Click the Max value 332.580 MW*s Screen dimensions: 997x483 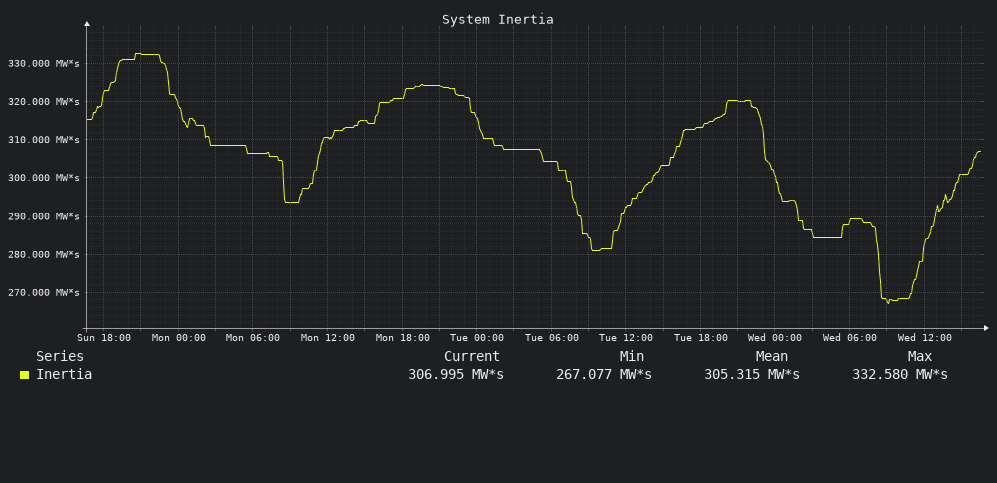pyautogui.click(x=900, y=374)
